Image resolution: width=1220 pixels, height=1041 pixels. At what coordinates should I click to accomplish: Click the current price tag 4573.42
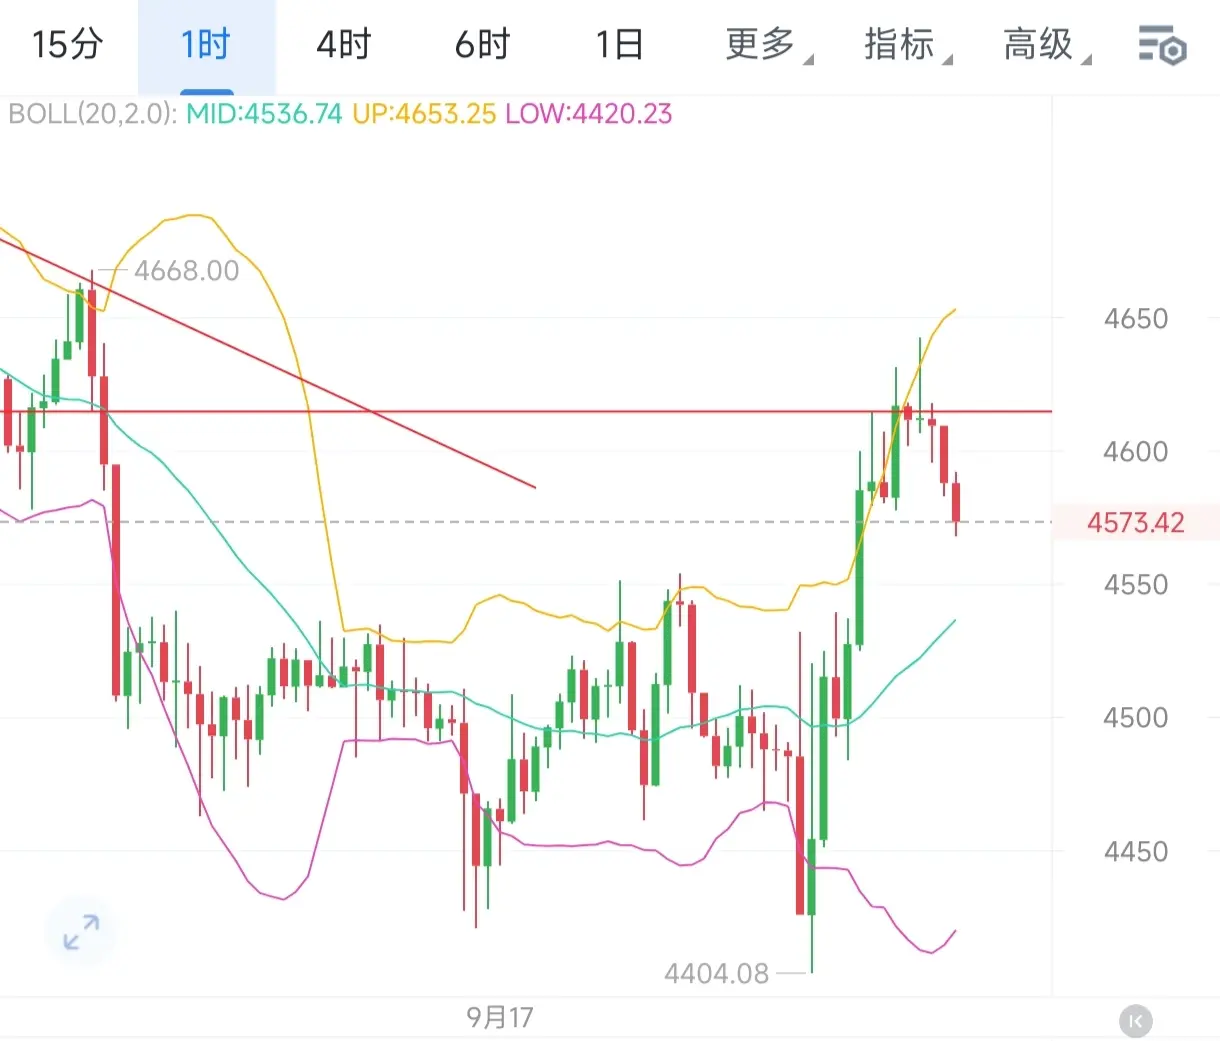point(1136,523)
